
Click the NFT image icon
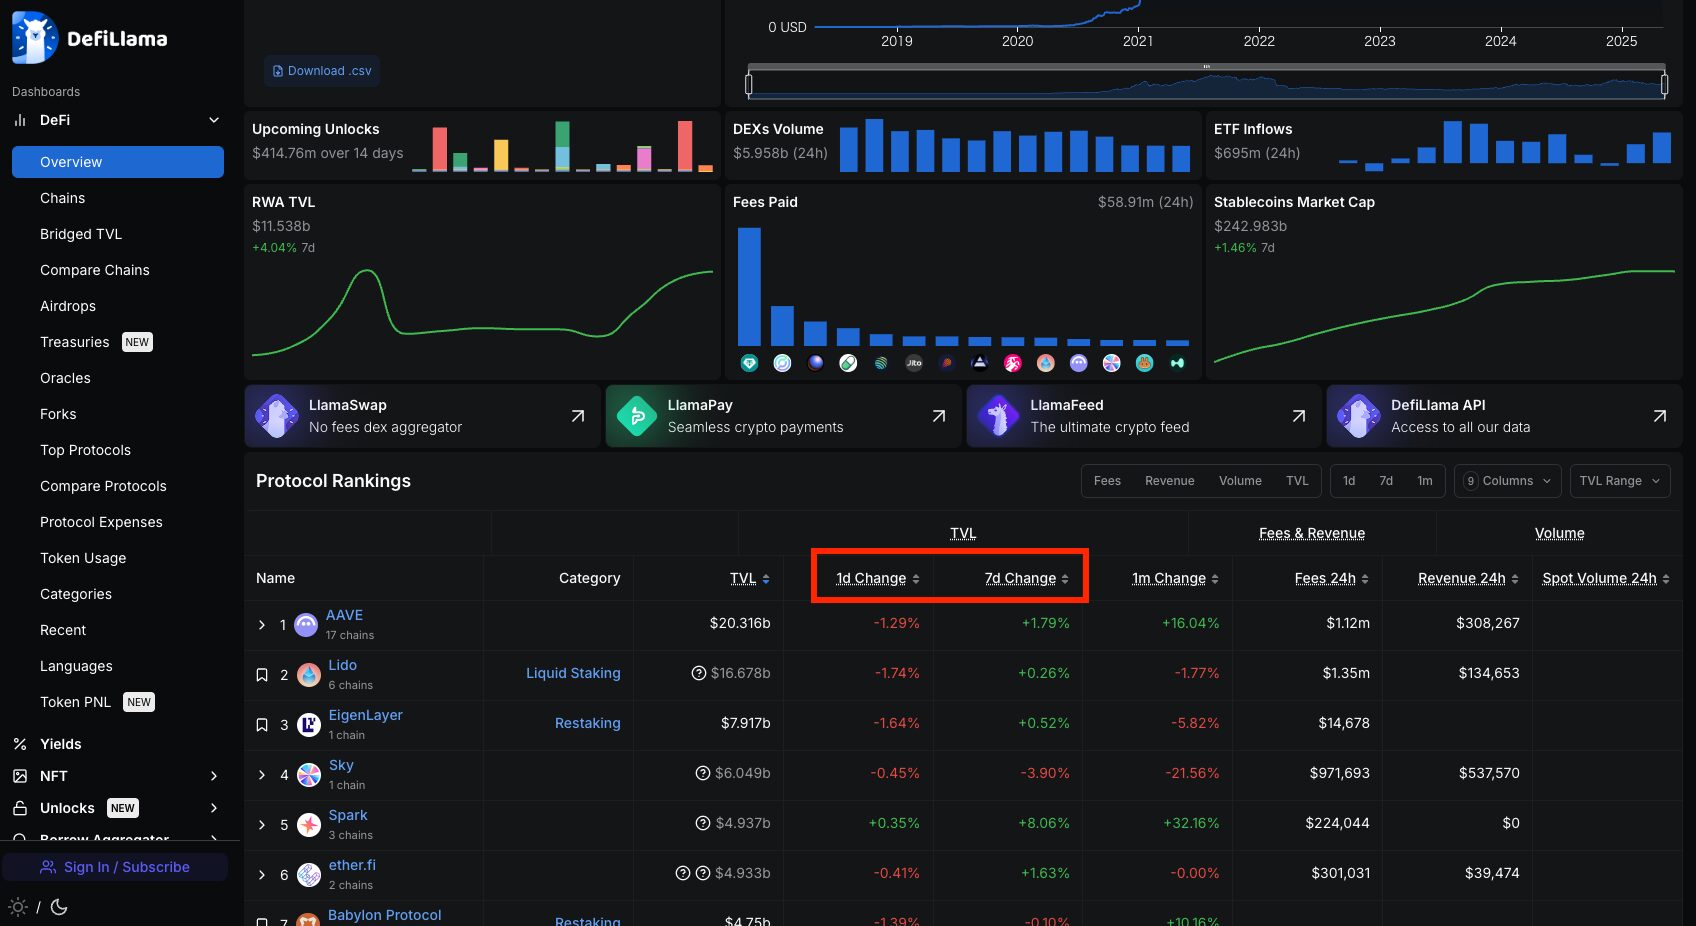20,776
